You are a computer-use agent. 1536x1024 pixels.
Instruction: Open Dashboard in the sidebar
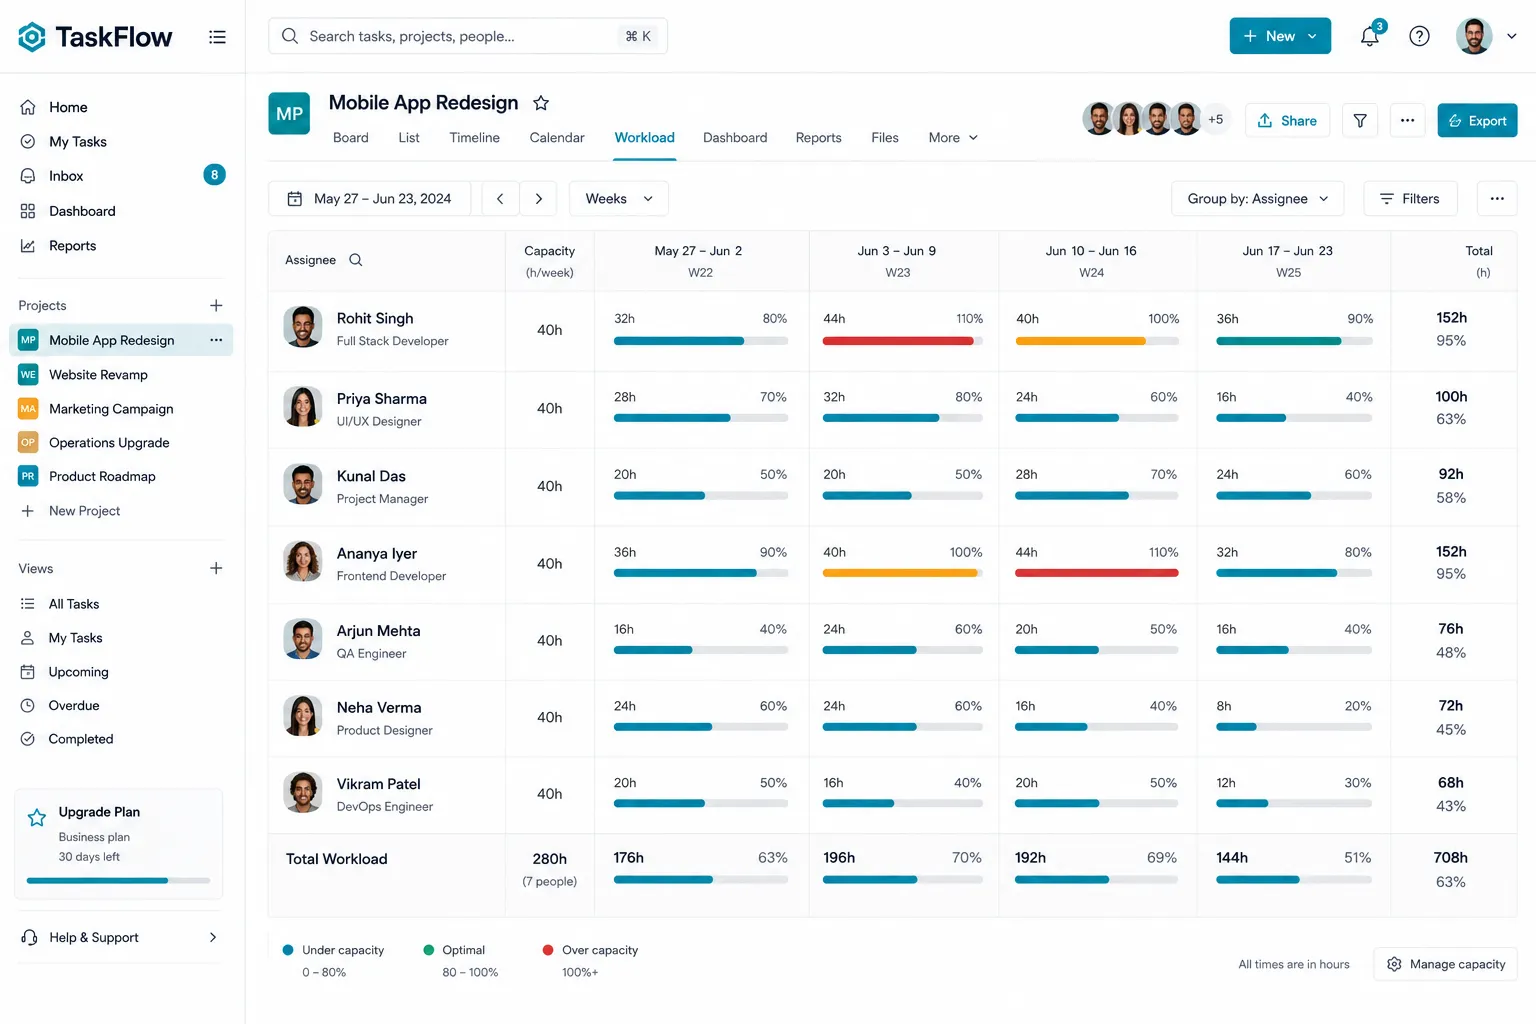[x=82, y=211]
